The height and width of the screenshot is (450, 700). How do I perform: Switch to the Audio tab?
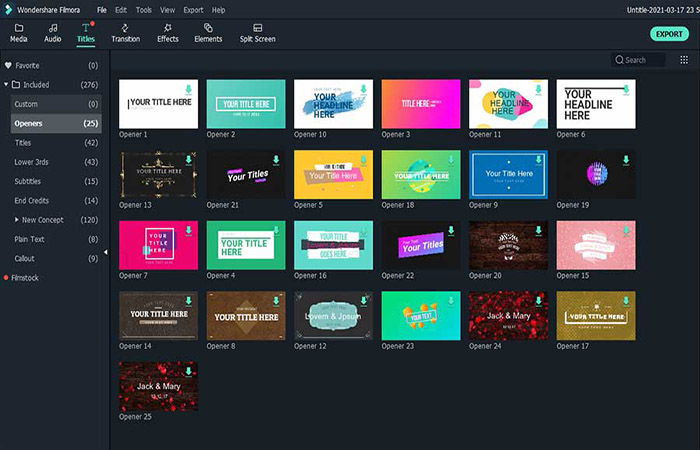[x=52, y=33]
